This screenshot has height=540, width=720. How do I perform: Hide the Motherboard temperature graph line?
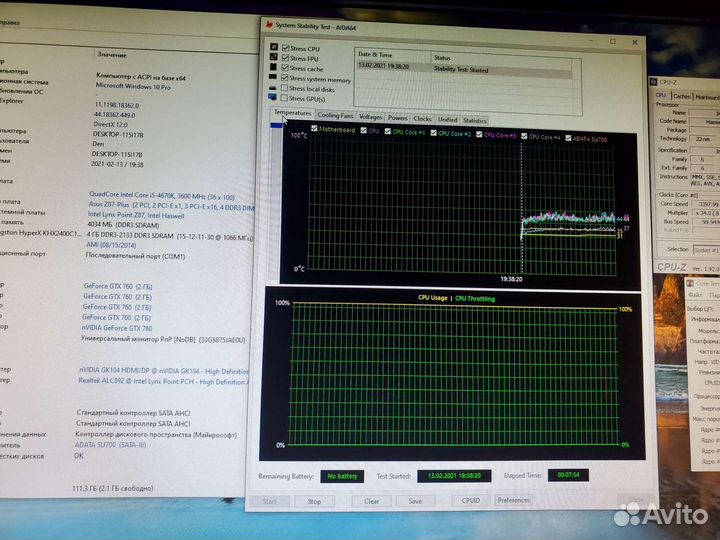[314, 129]
